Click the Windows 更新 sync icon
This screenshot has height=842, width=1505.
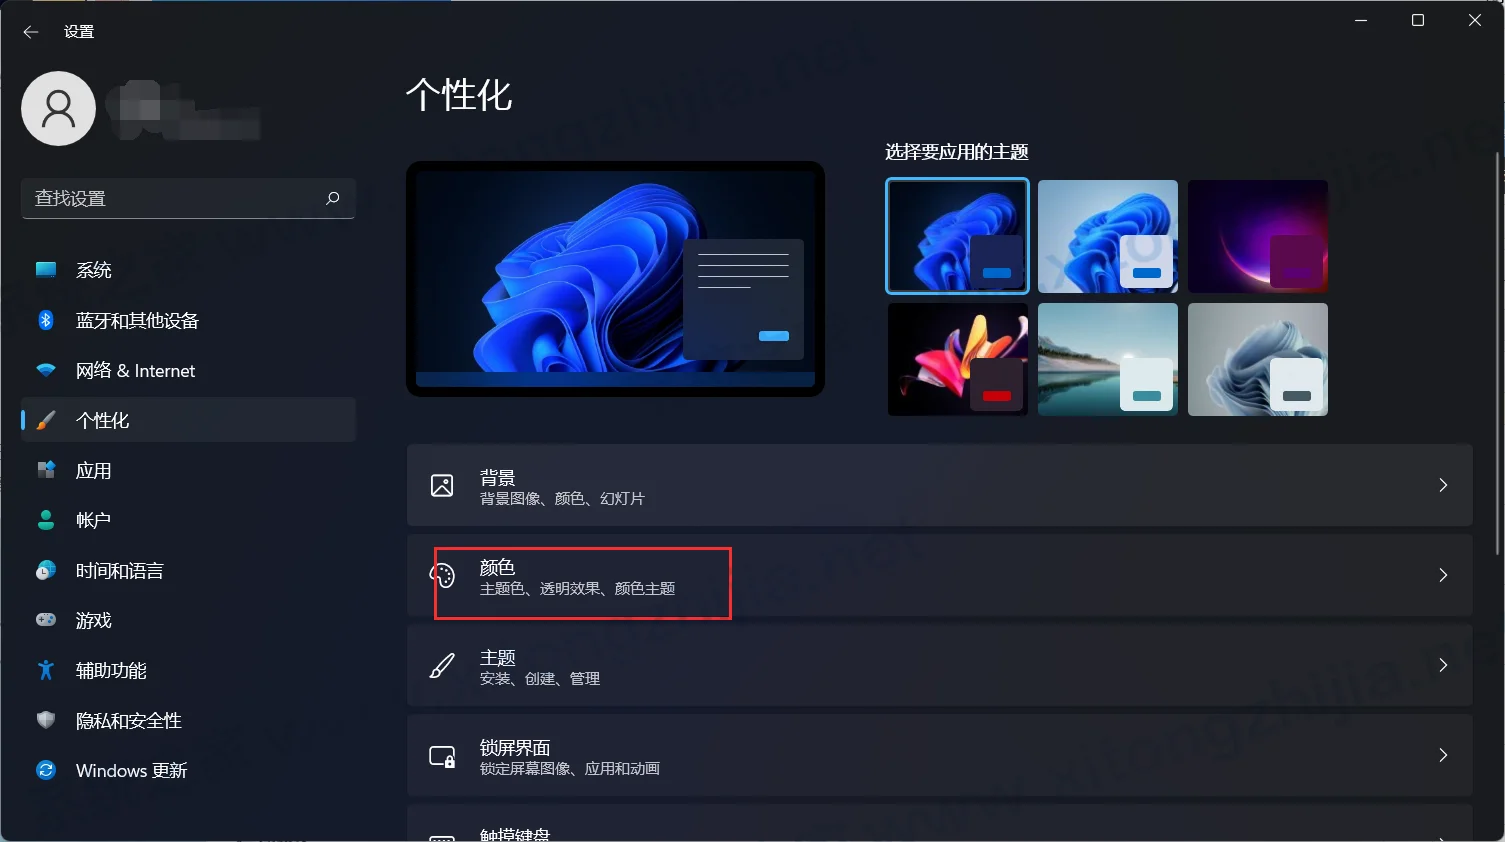(45, 770)
